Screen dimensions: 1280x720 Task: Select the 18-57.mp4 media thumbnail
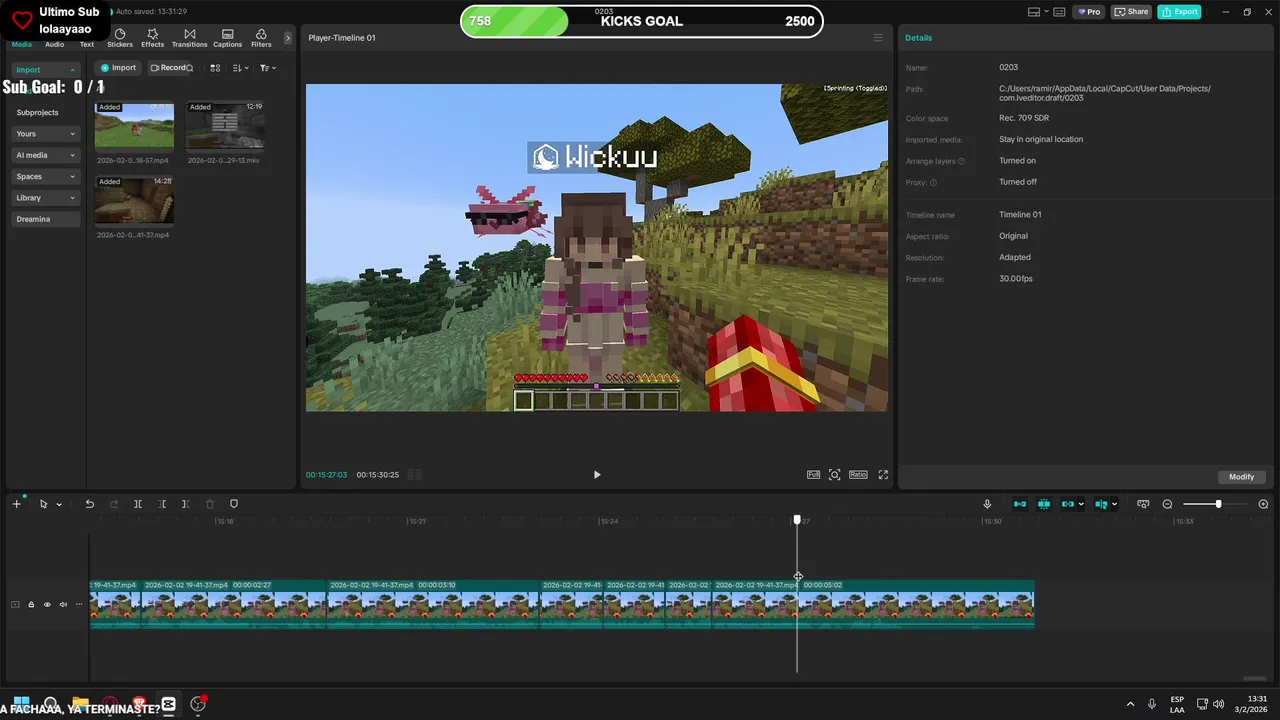(x=134, y=125)
